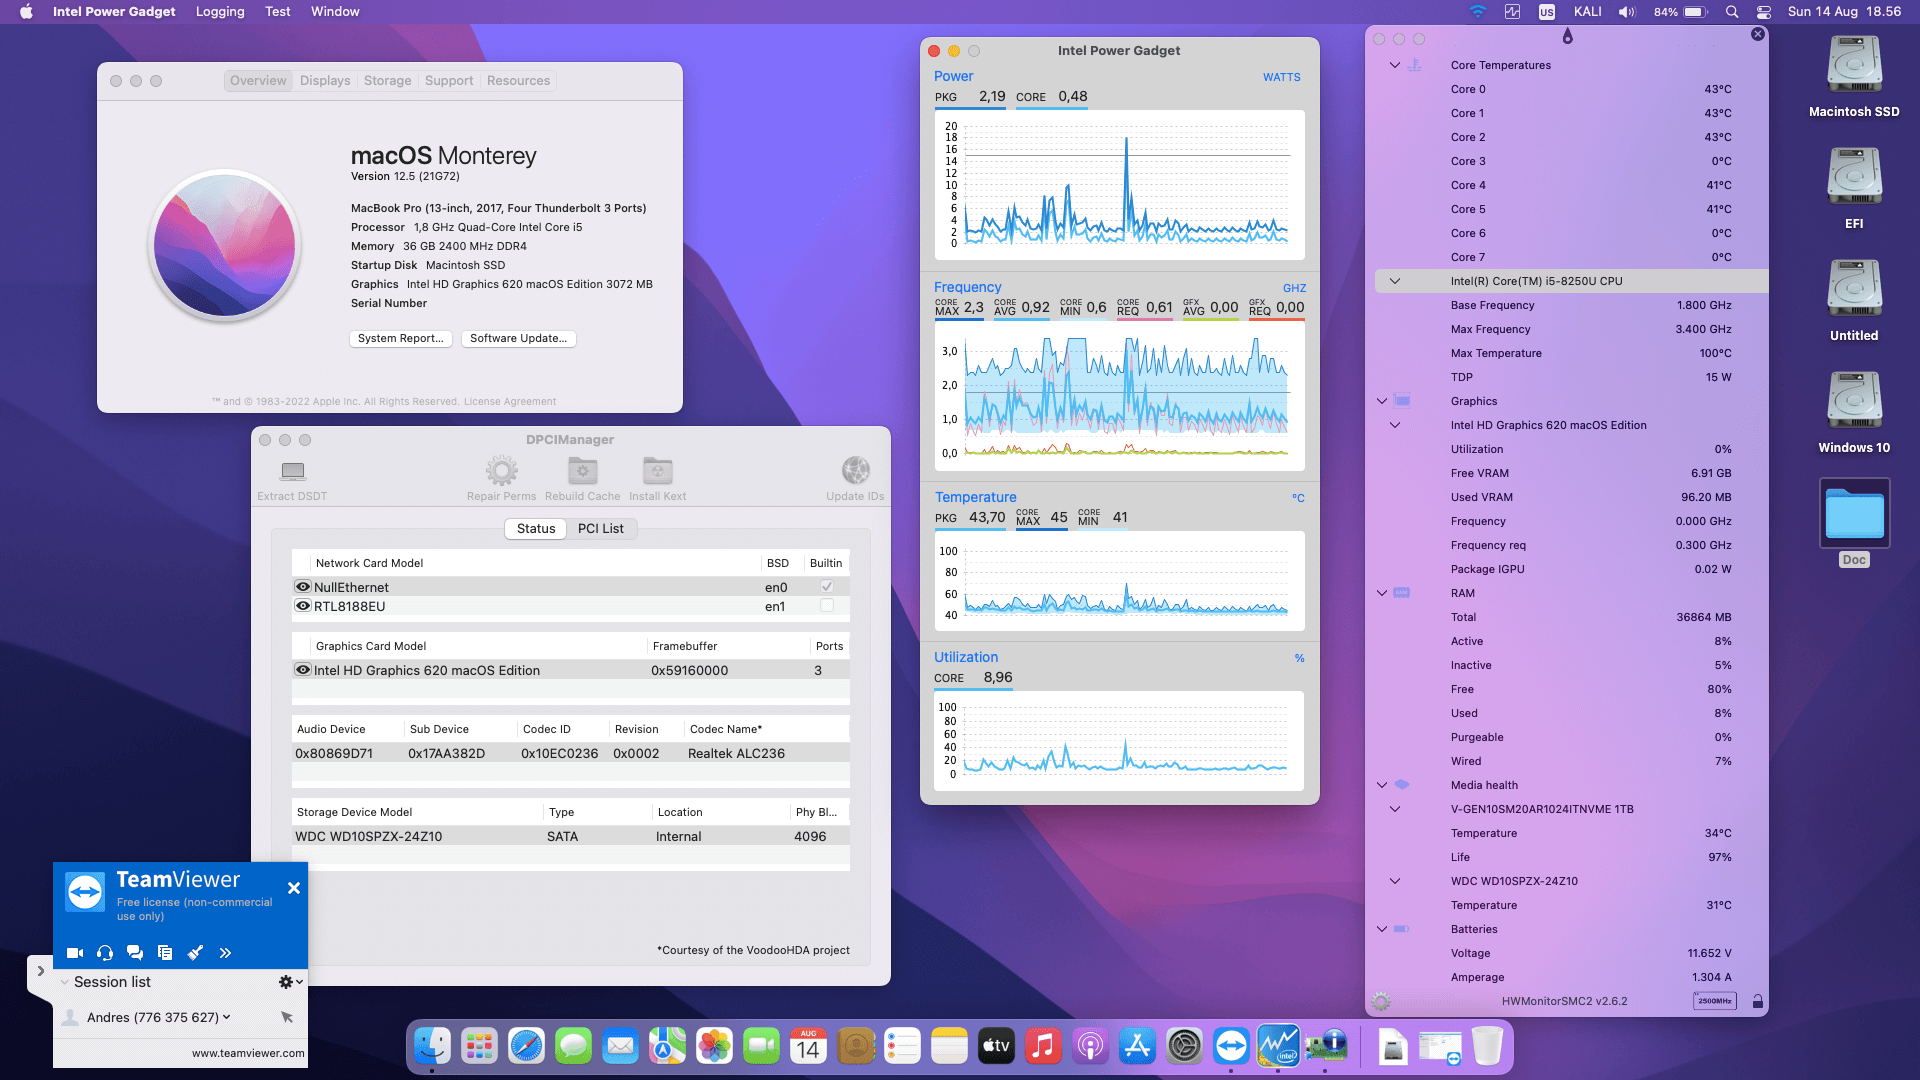
Task: Click the flame icon atop HWMonitor window
Action: click(x=1567, y=36)
